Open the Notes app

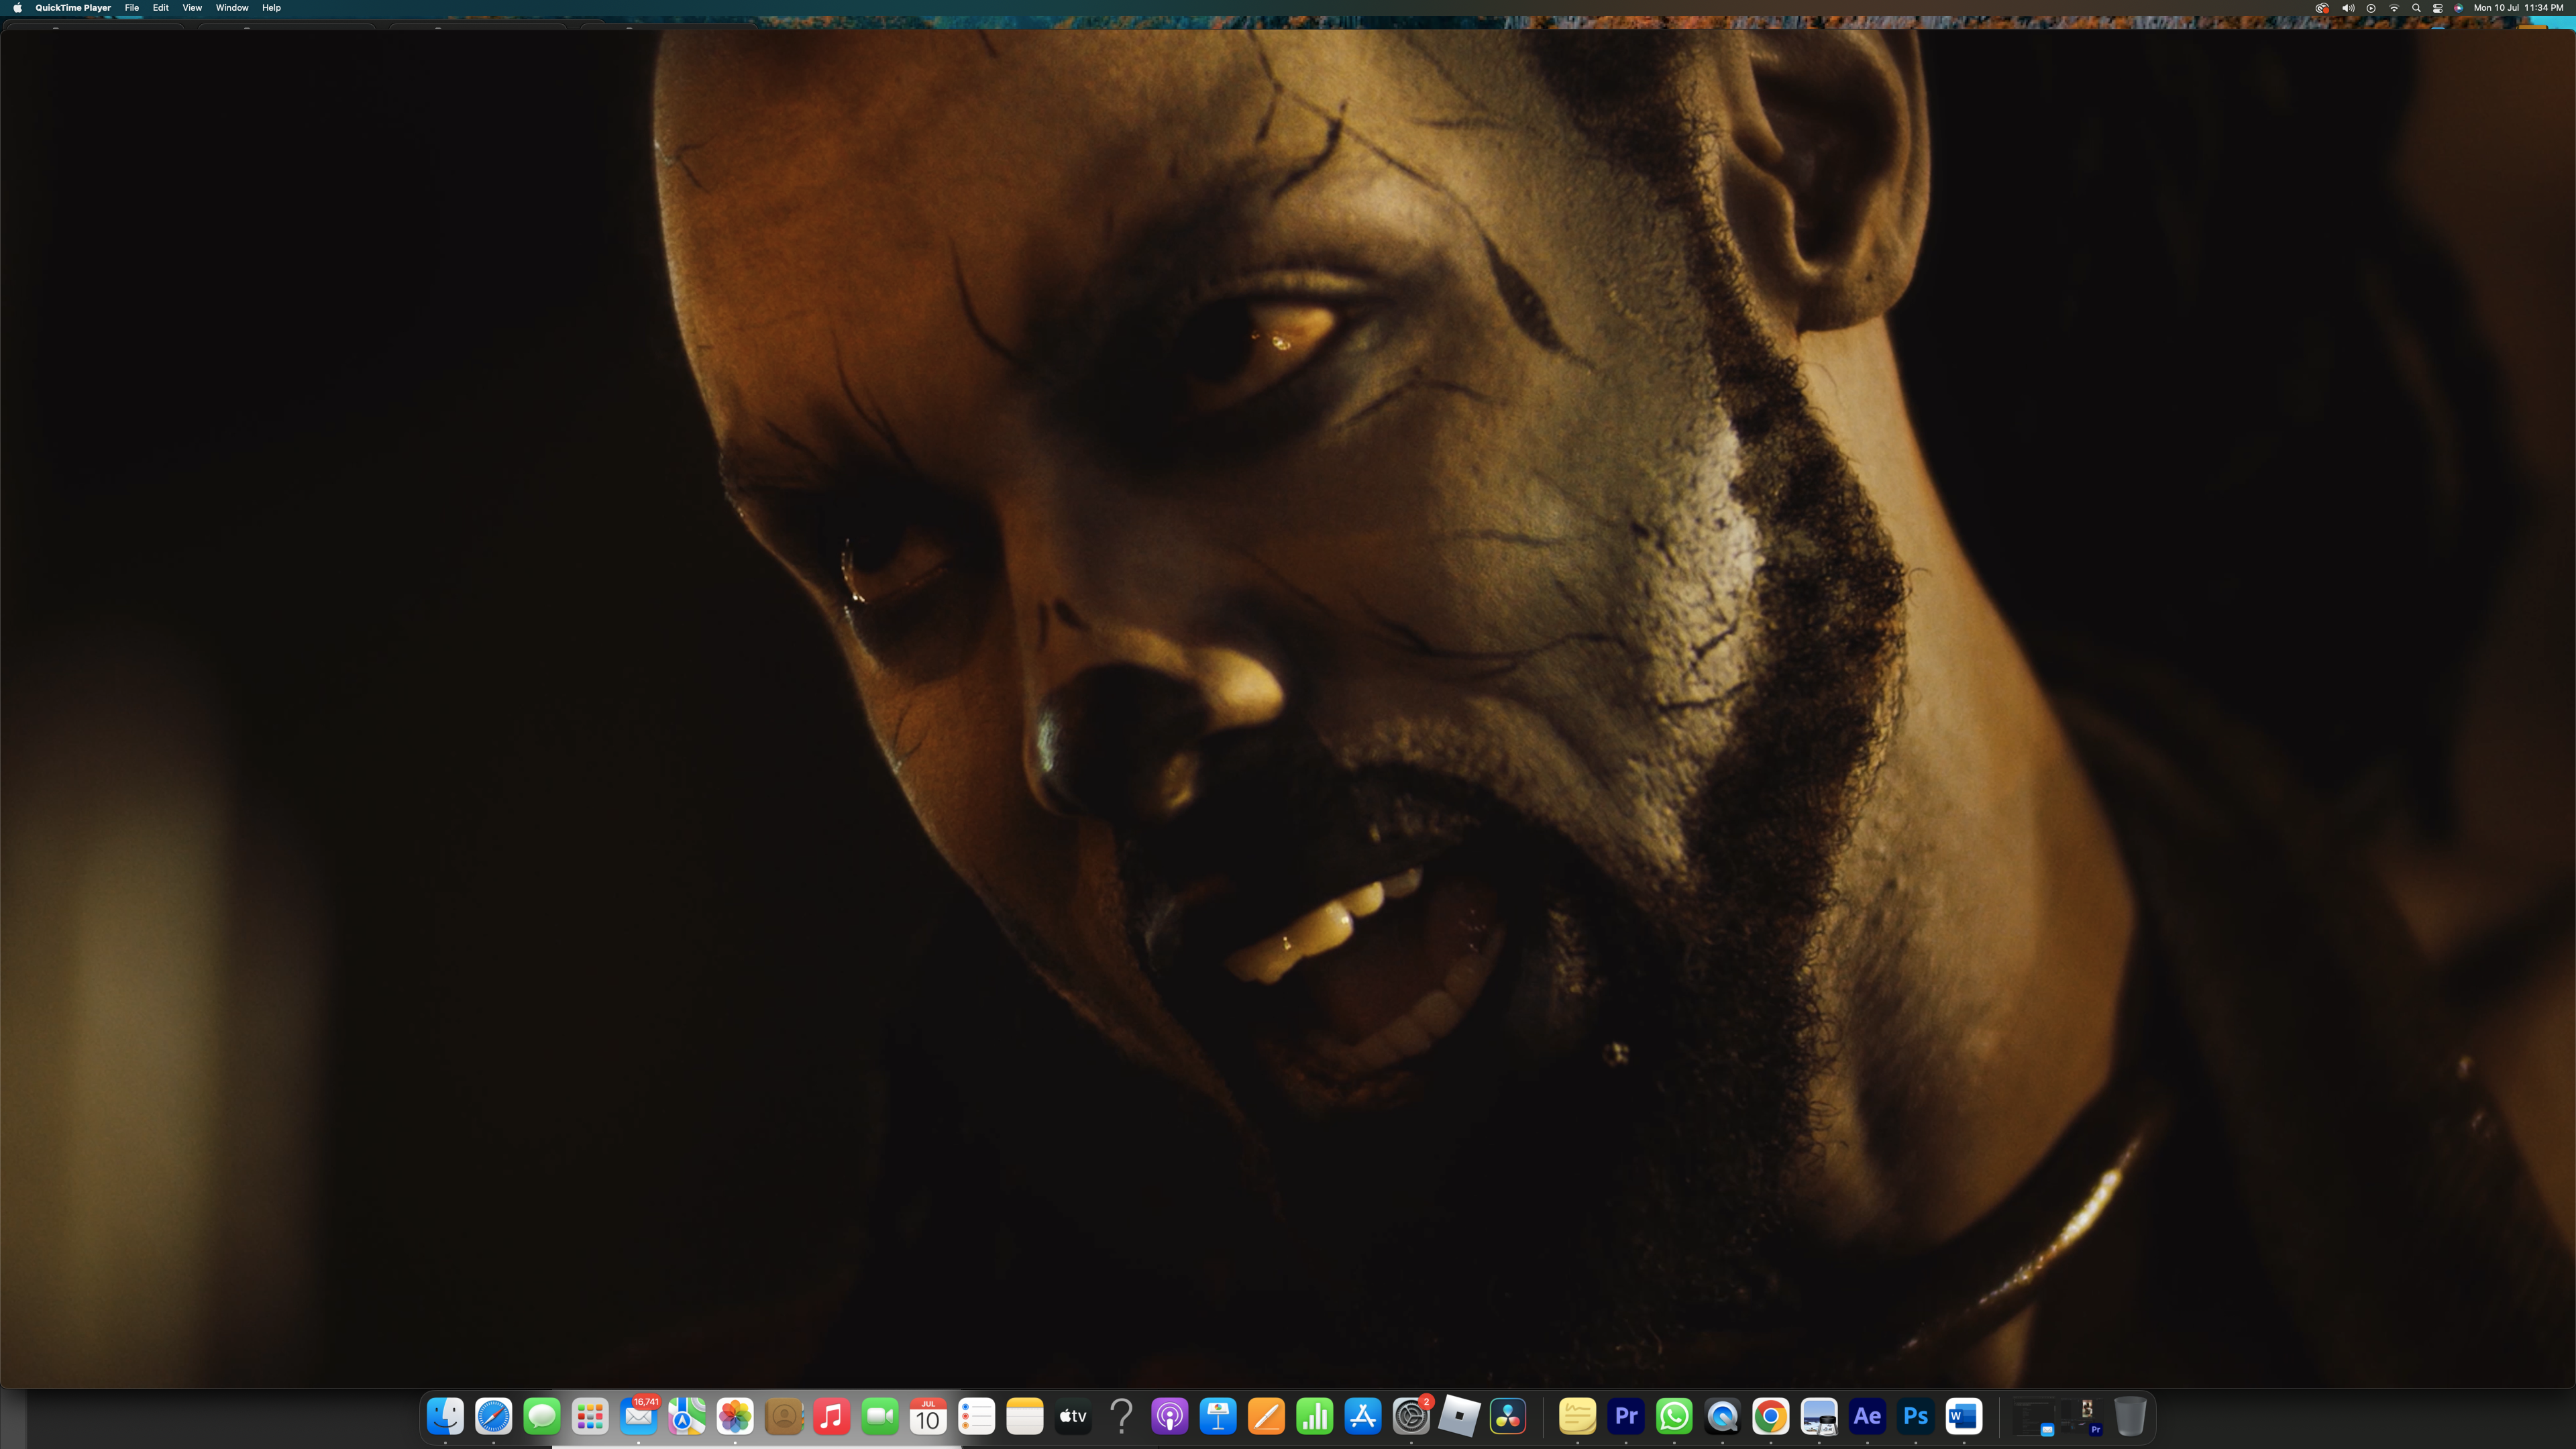[1025, 1416]
